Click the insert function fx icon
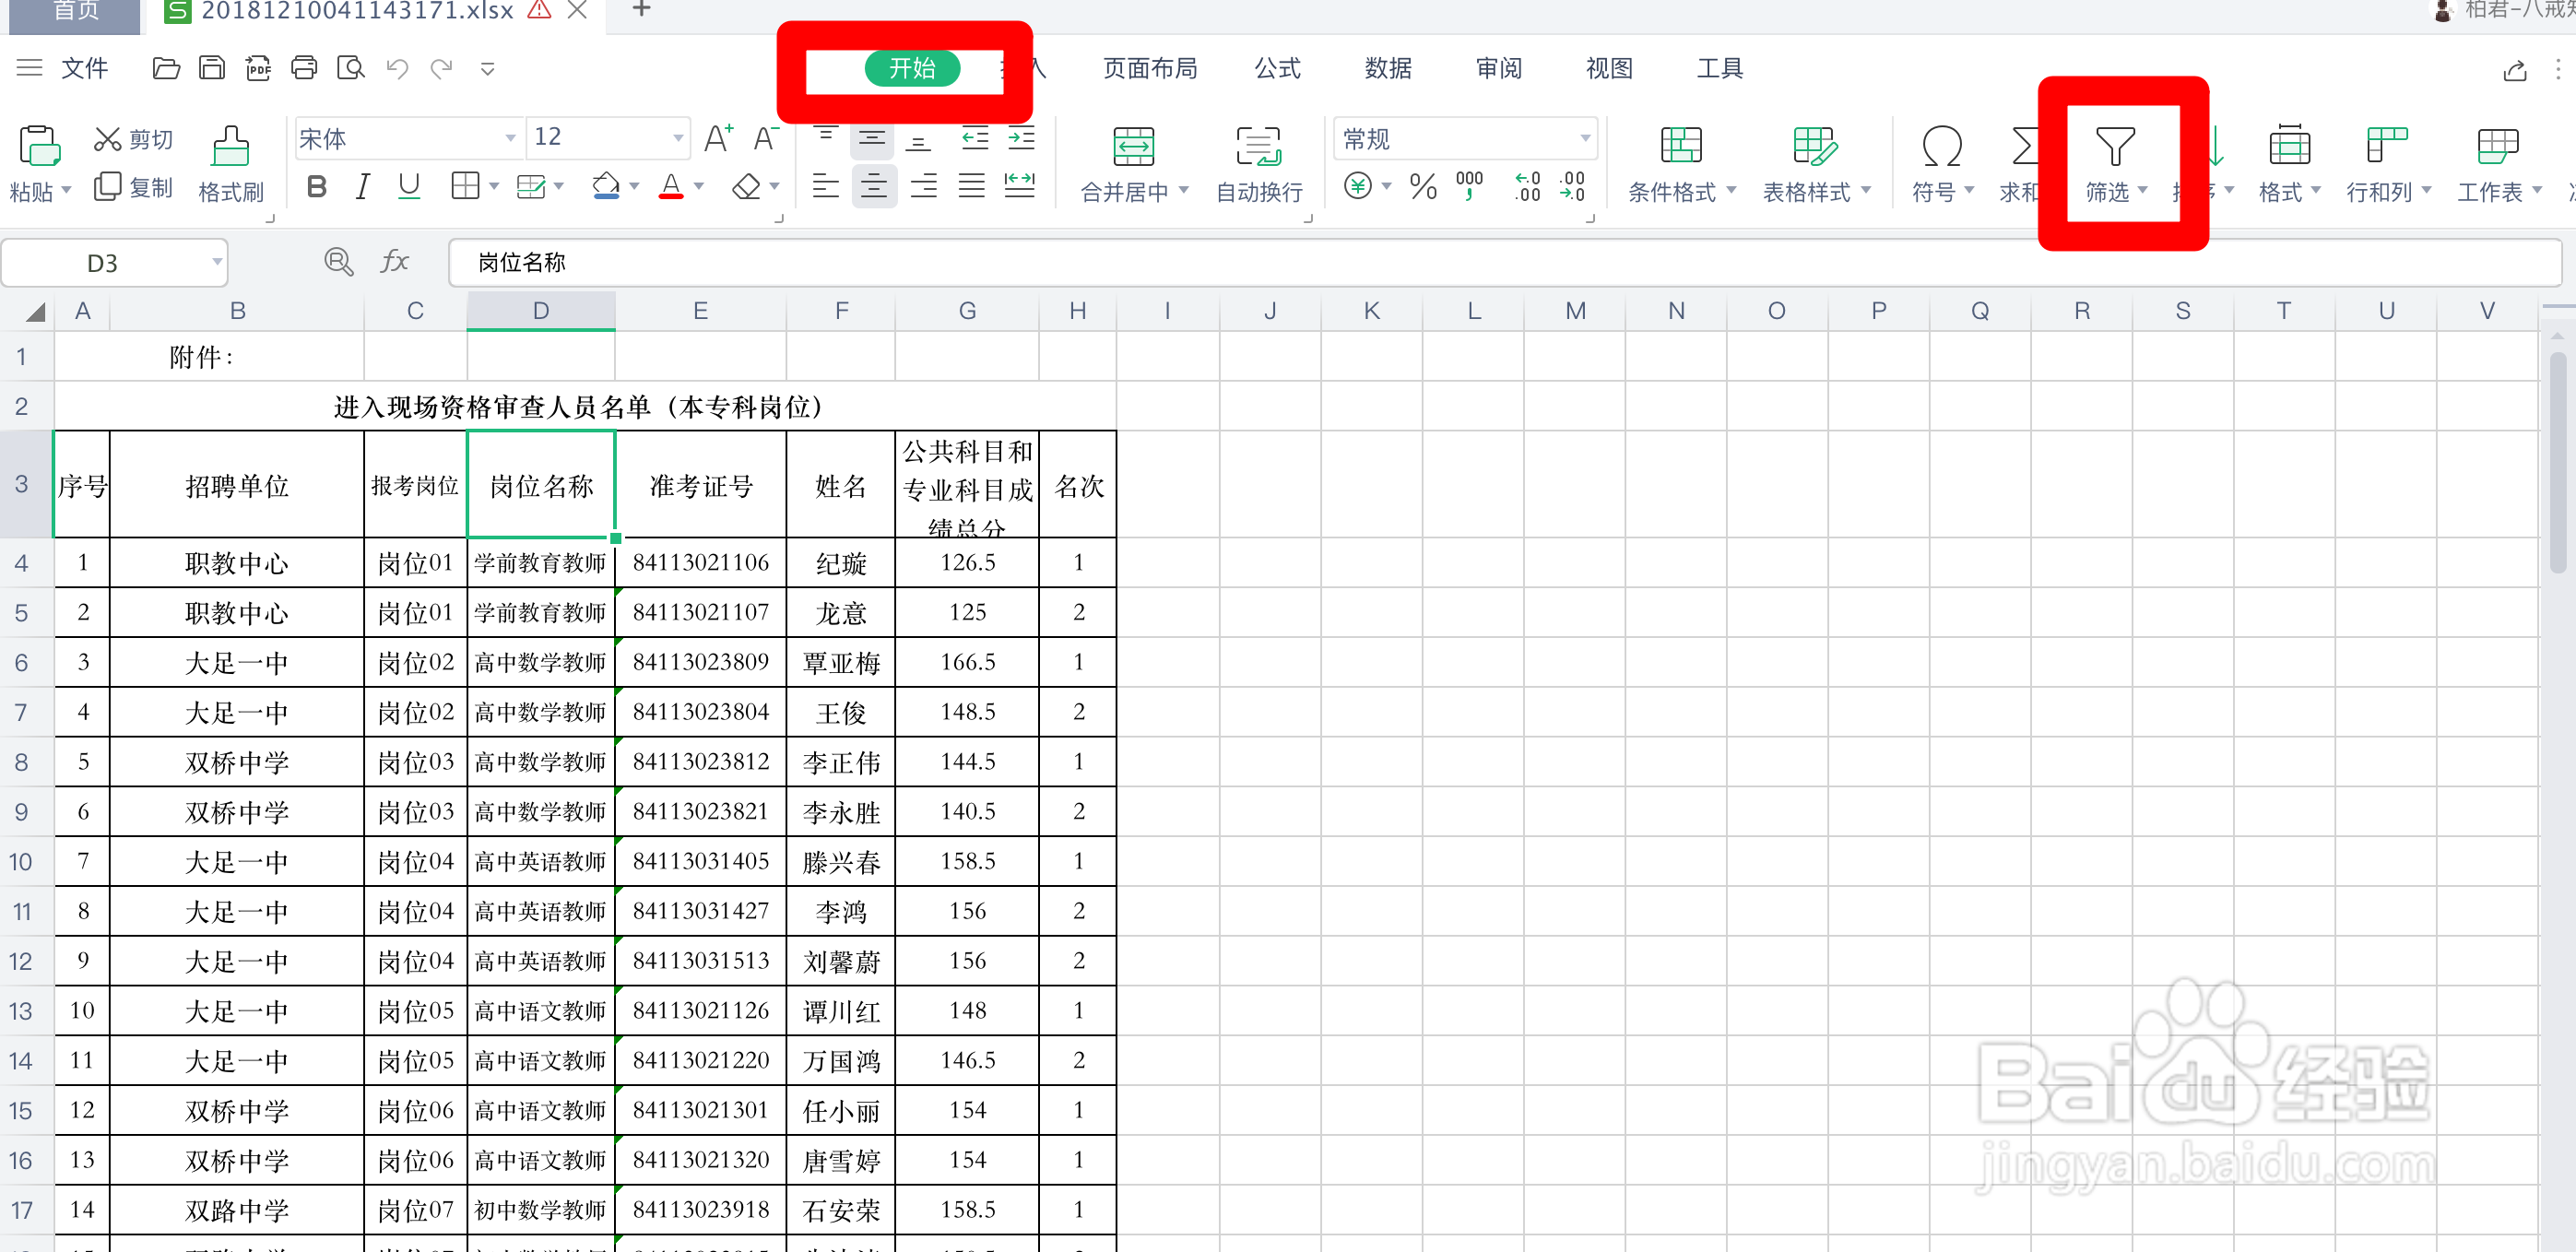Viewport: 2576px width, 1252px height. pyautogui.click(x=395, y=262)
